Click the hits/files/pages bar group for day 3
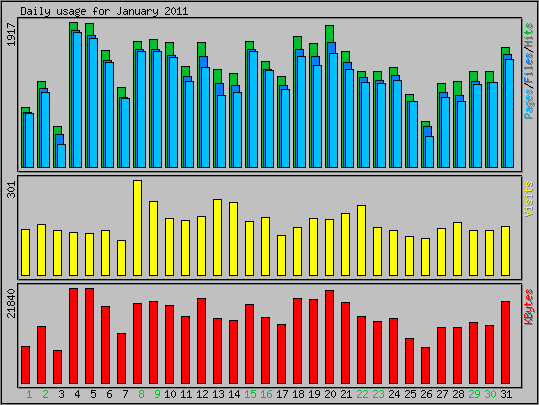This screenshot has height=405, width=539. point(59,147)
